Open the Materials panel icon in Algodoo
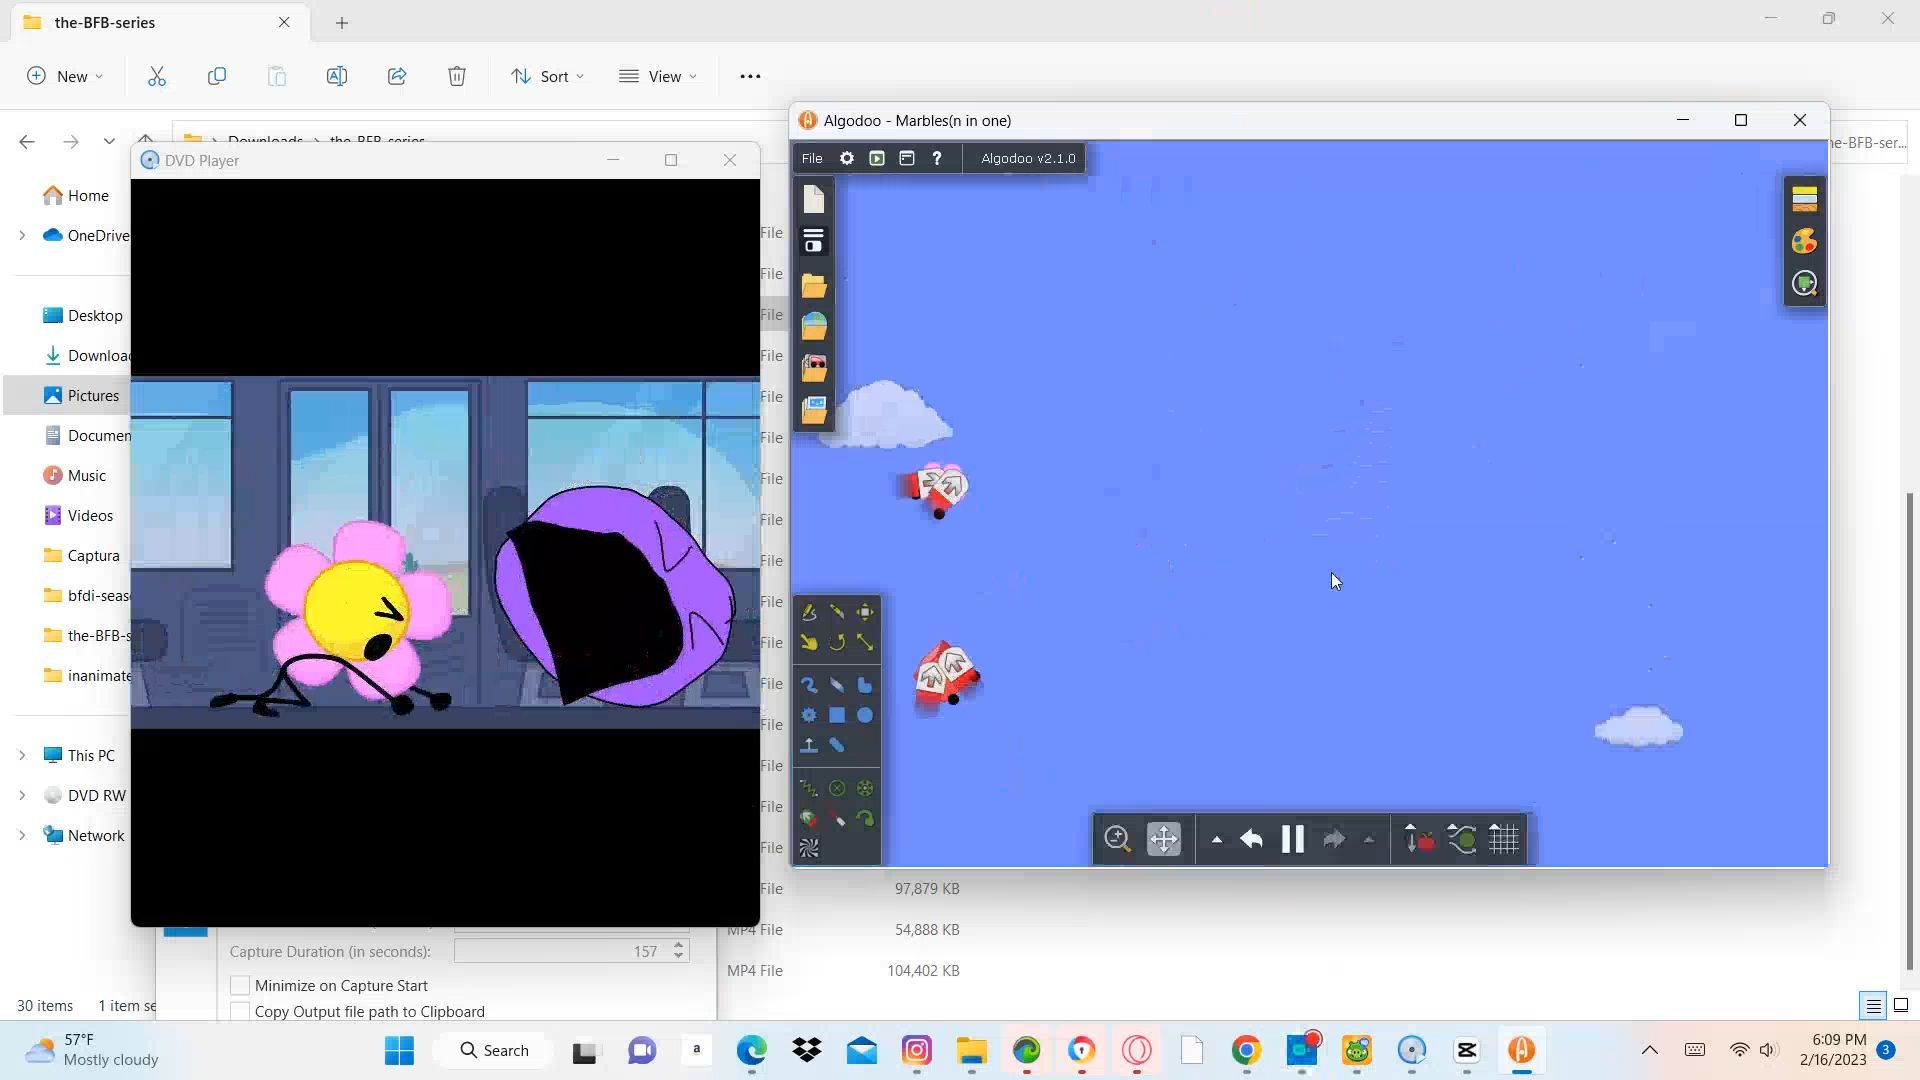This screenshot has width=1920, height=1080. click(1805, 199)
